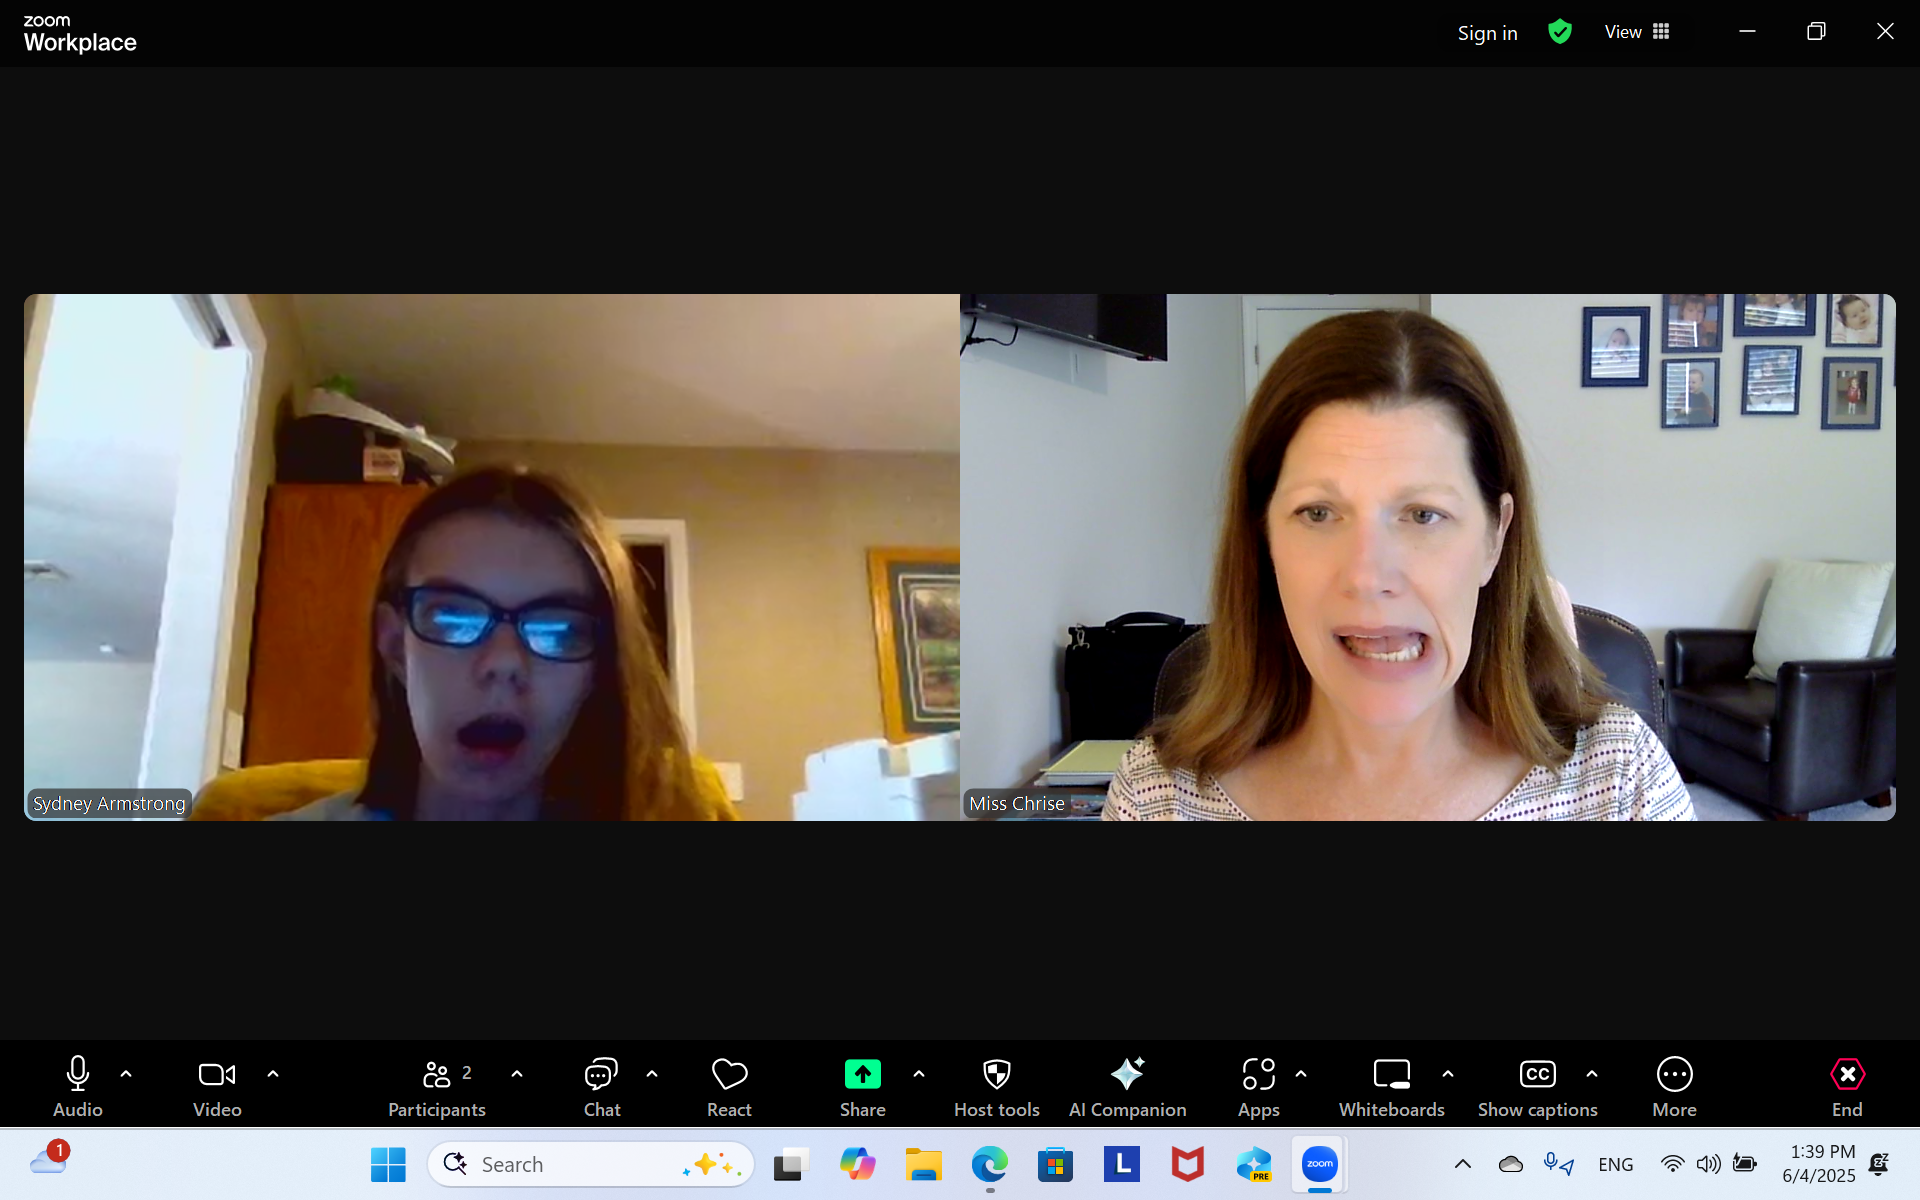Select Sydney Armstrong's video tile

click(491, 557)
